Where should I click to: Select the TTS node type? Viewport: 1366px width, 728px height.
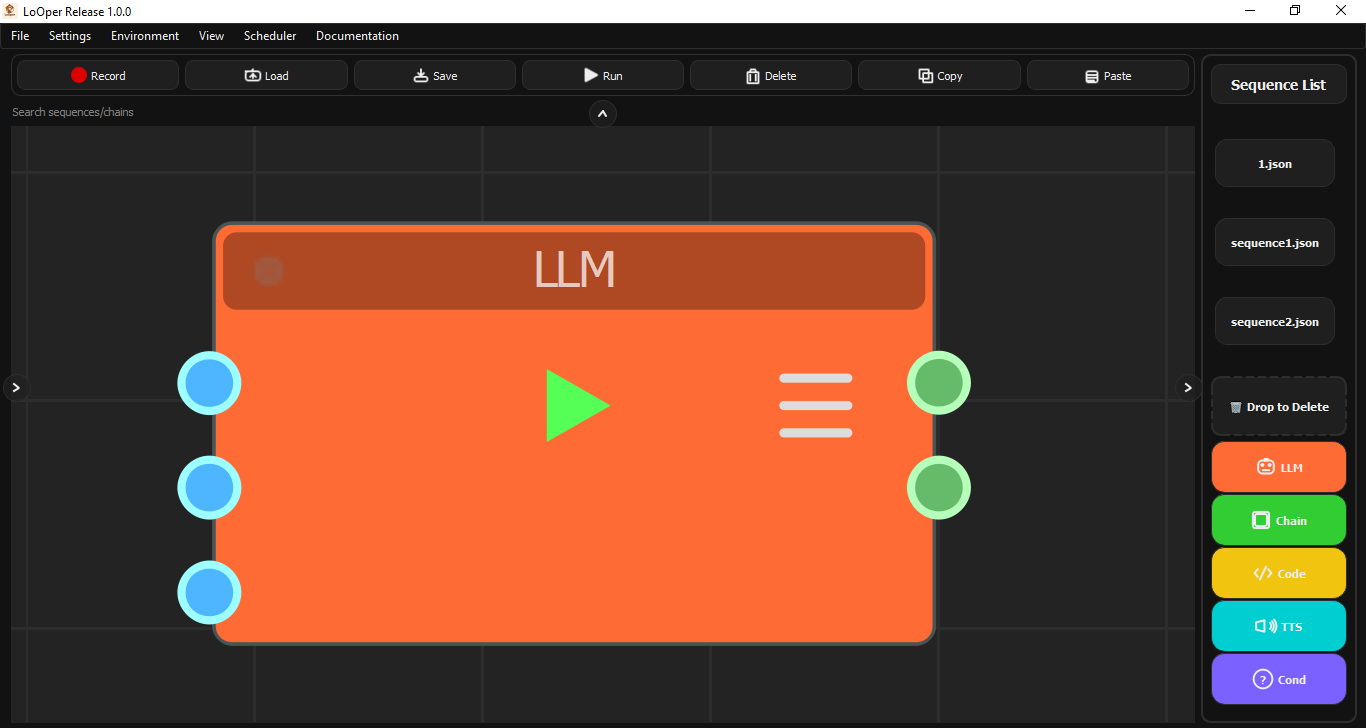tap(1278, 625)
